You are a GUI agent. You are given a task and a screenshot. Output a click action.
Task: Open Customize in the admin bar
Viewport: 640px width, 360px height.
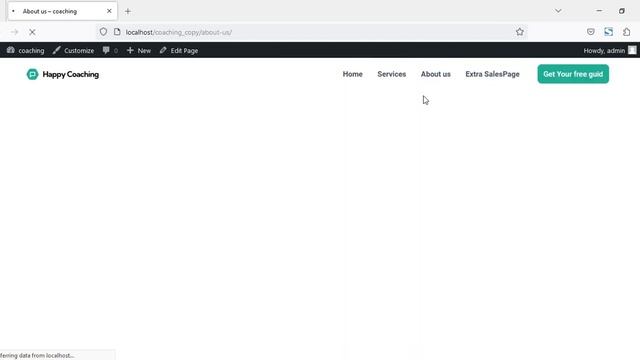point(73,50)
